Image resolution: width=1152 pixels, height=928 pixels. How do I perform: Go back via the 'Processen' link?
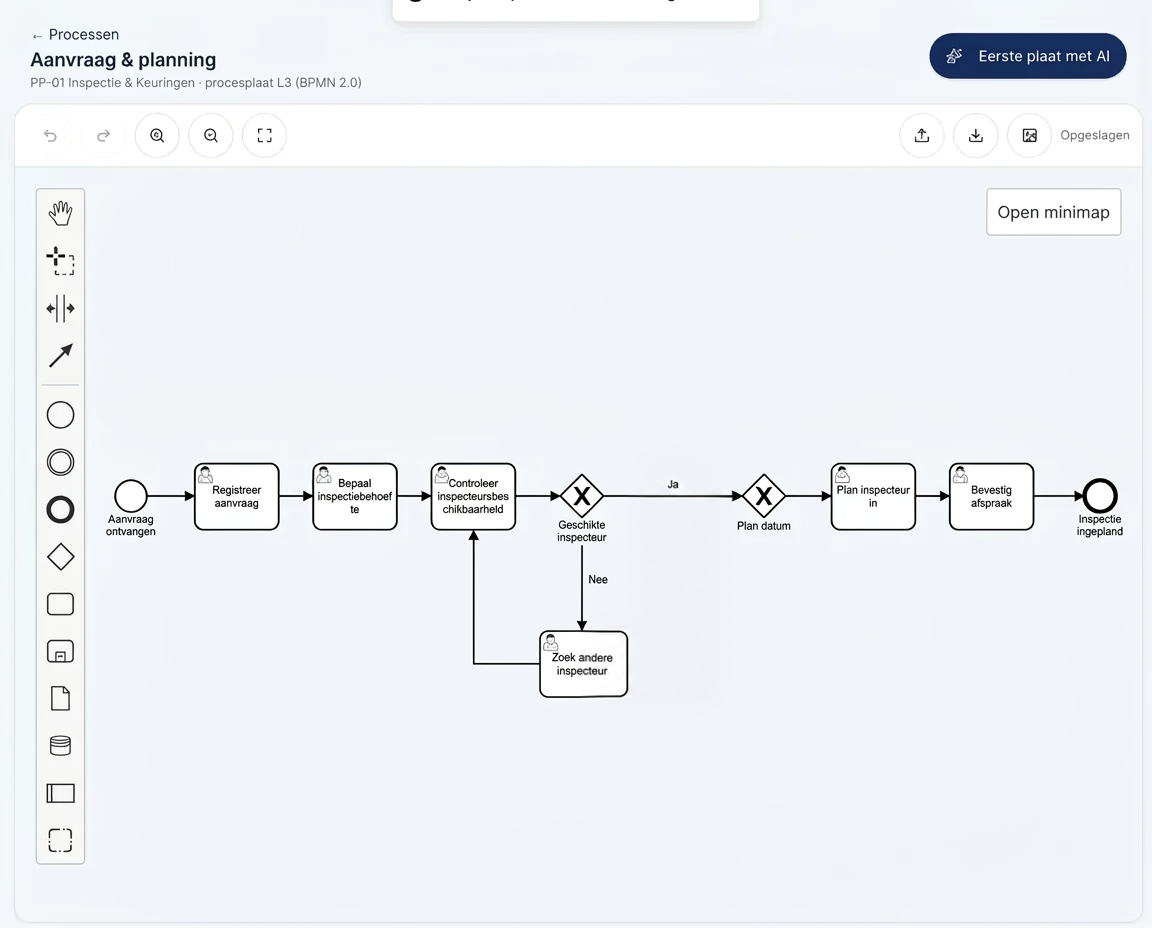[x=76, y=35]
